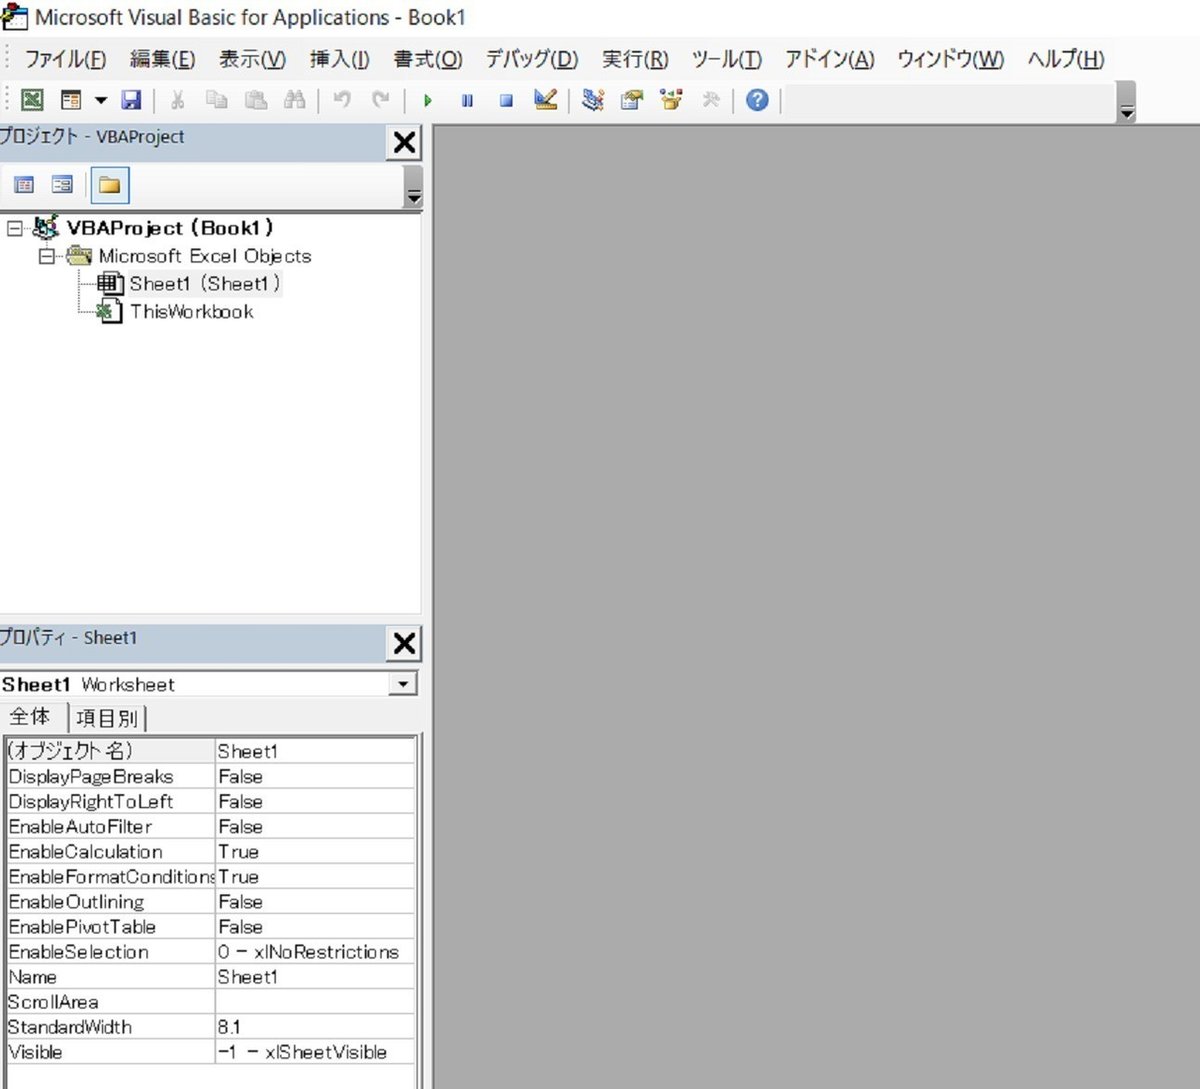
Task: Click the Paste toolbar icon
Action: (256, 100)
